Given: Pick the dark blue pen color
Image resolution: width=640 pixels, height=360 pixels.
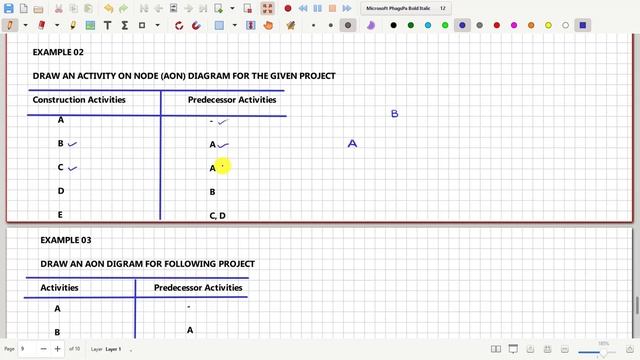Looking at the screenshot, I should pos(462,25).
